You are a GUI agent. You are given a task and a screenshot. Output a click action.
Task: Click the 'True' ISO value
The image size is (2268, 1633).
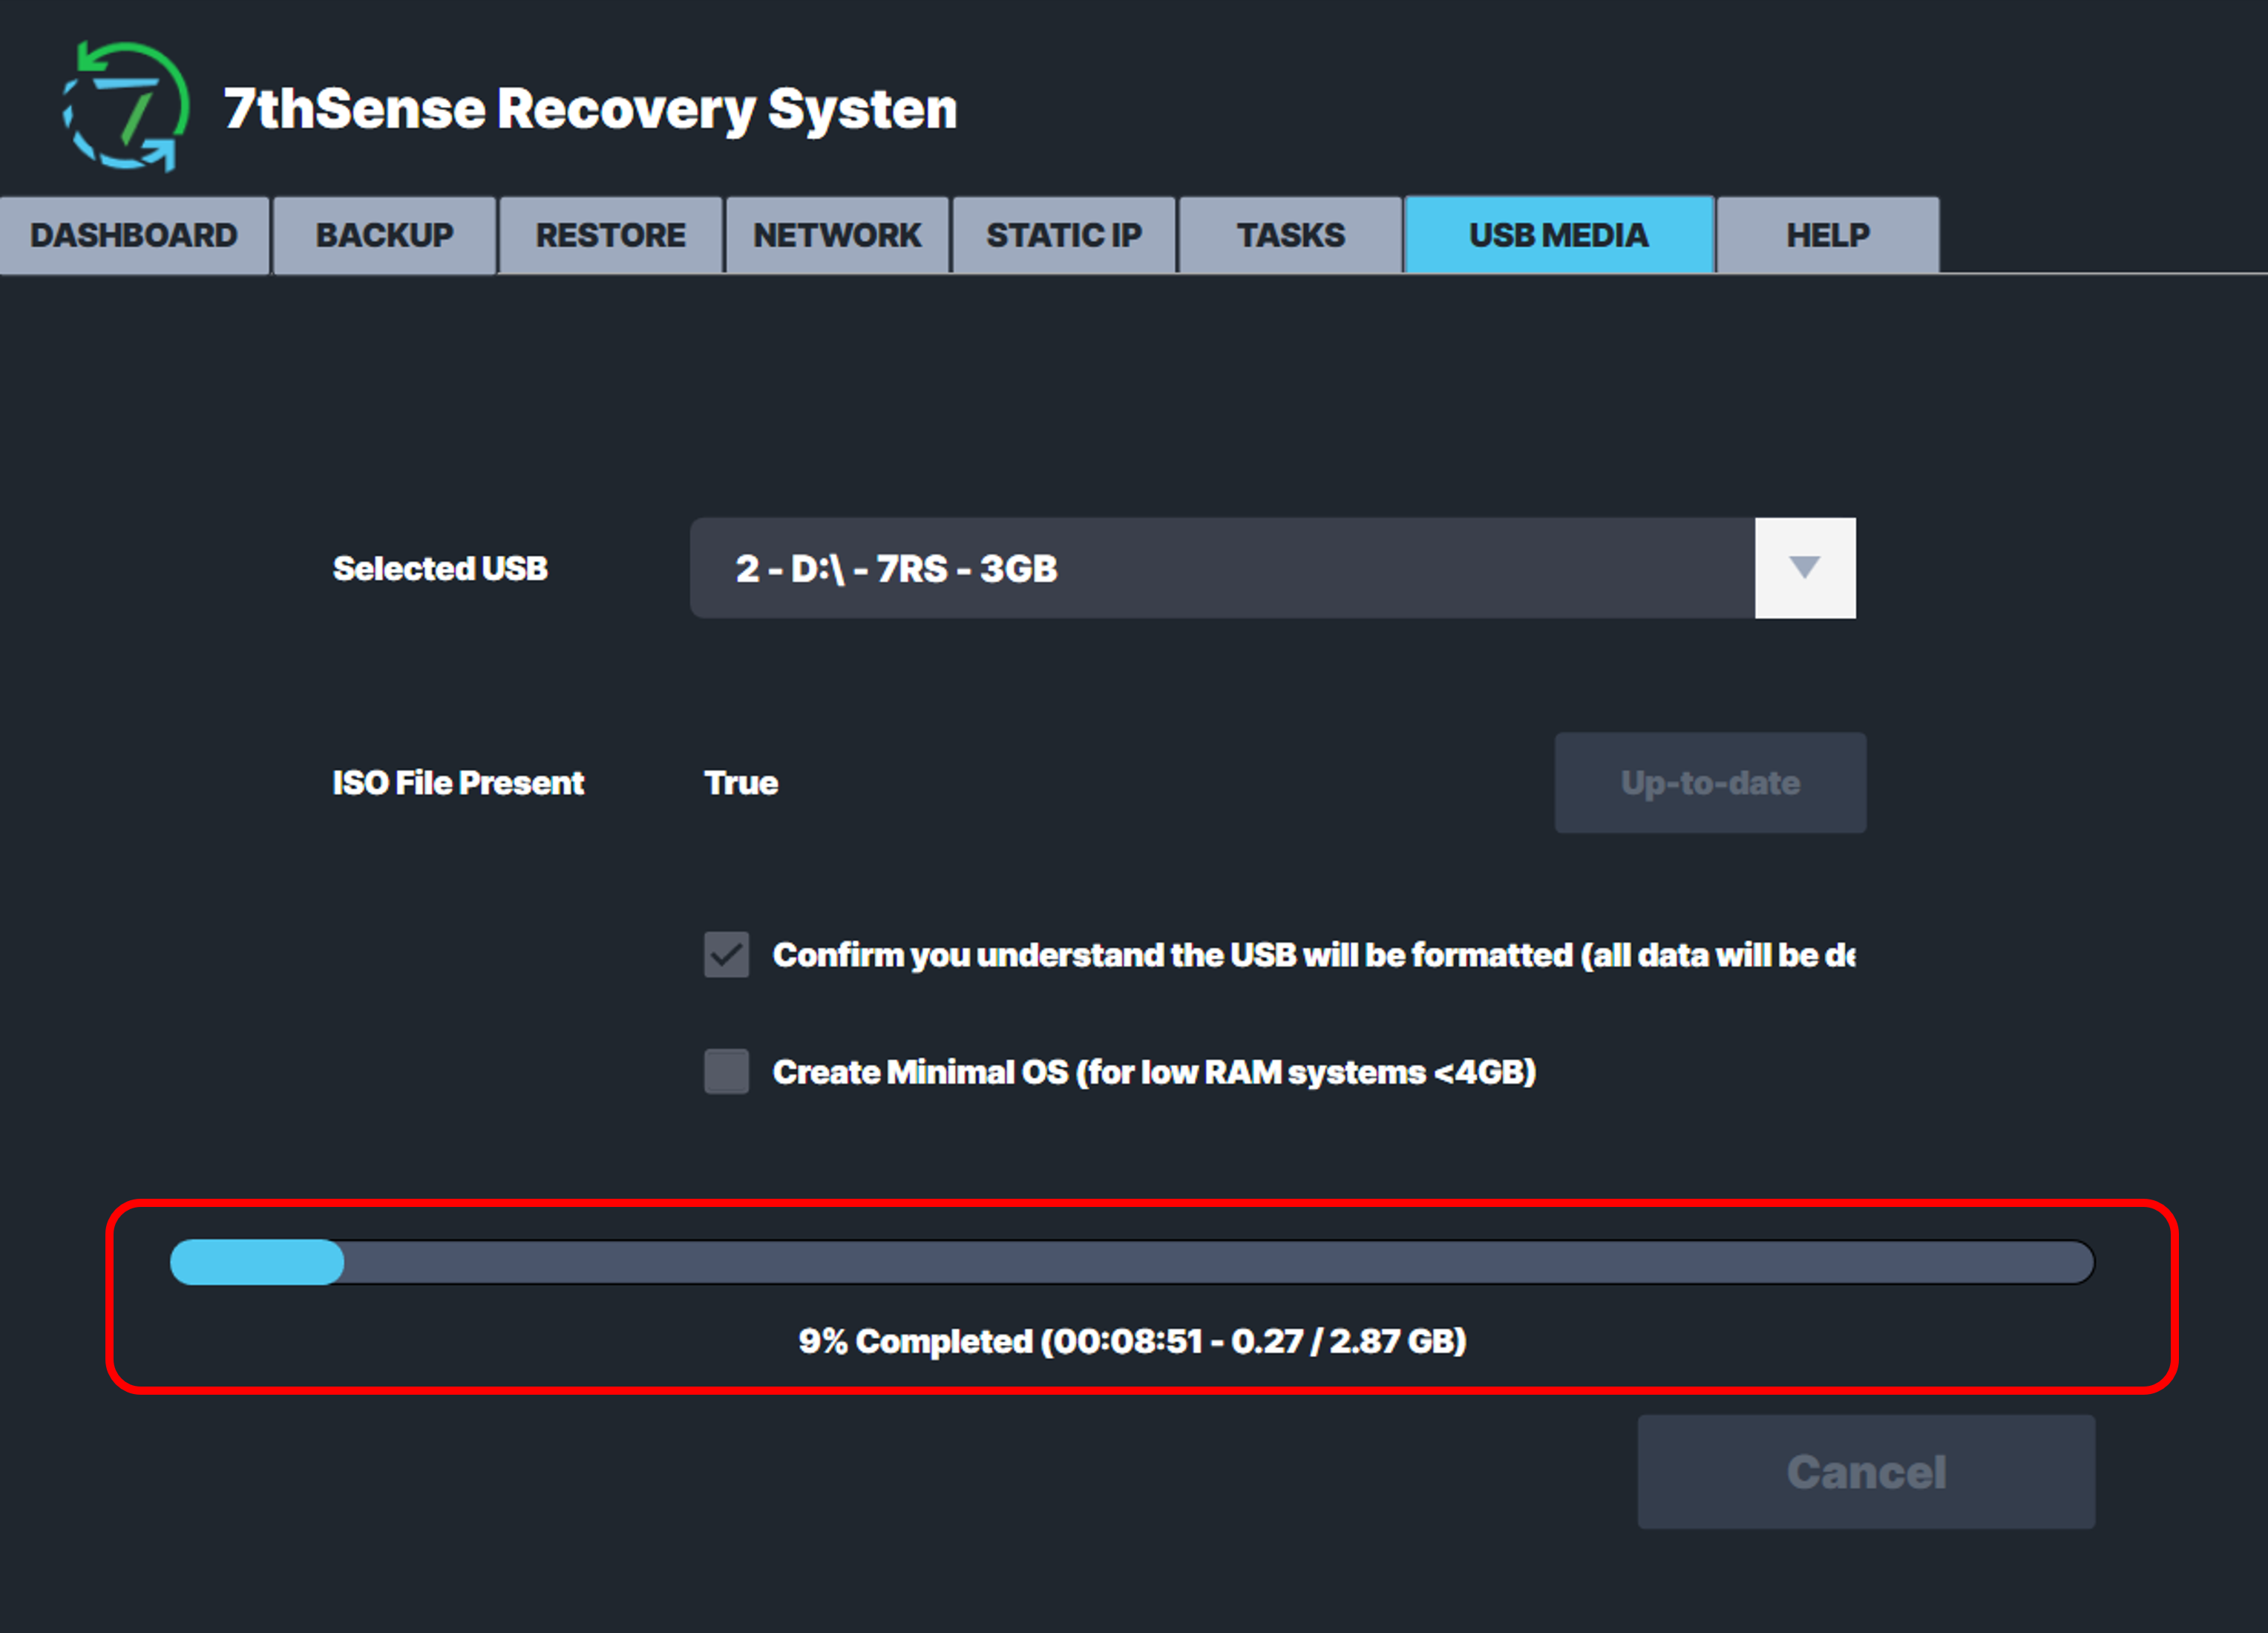point(741,783)
